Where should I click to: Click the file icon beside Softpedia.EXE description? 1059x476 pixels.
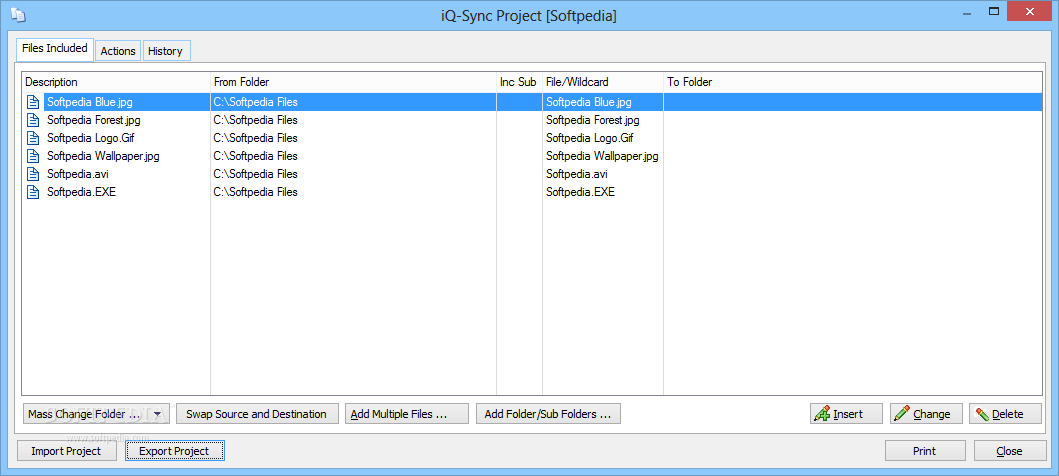33,192
